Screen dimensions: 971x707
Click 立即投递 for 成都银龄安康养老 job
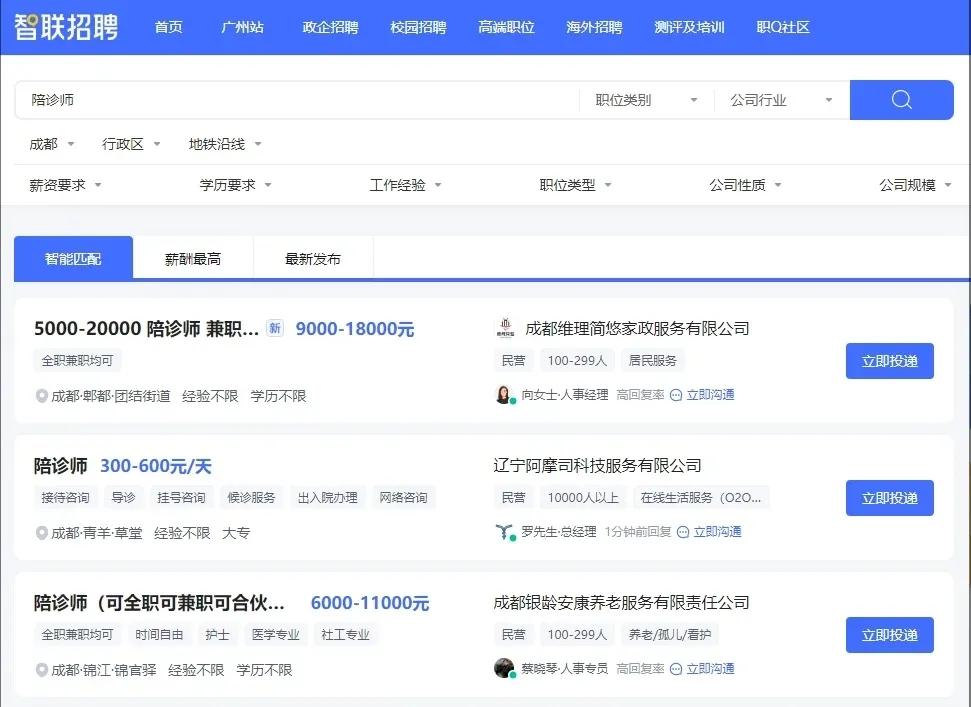890,635
